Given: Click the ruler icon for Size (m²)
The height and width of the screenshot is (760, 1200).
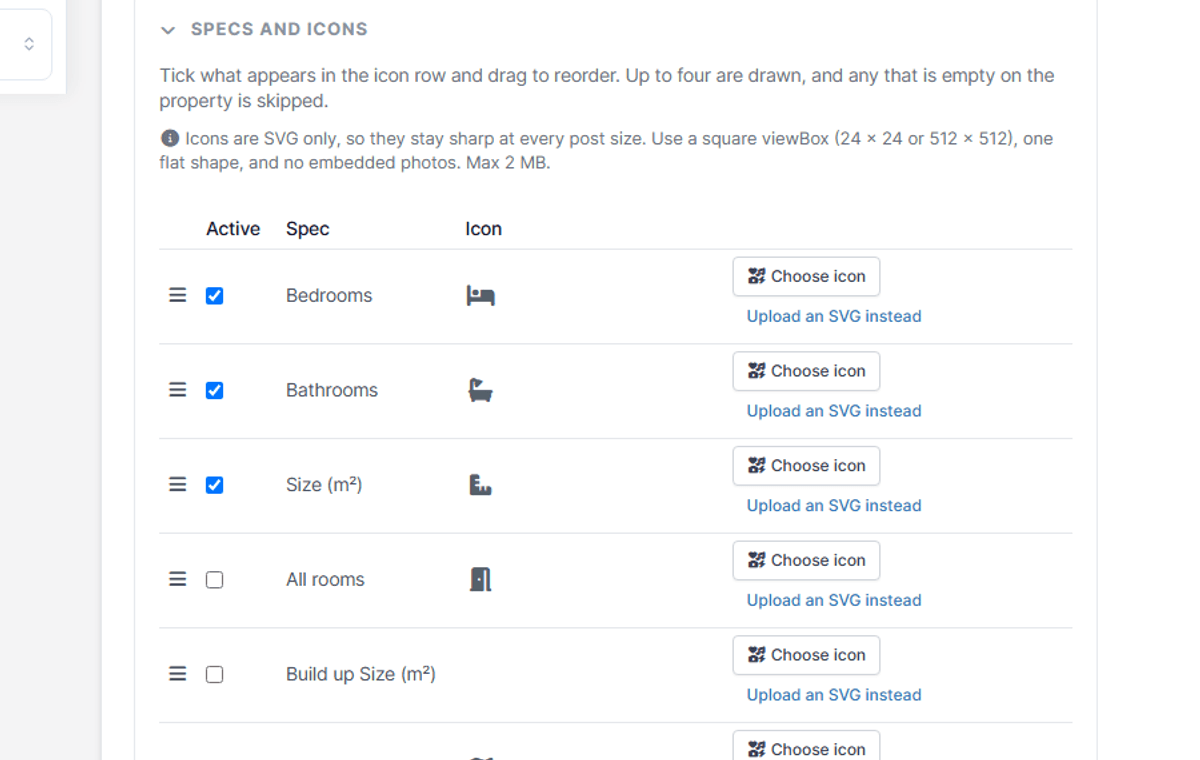Looking at the screenshot, I should click(x=481, y=485).
